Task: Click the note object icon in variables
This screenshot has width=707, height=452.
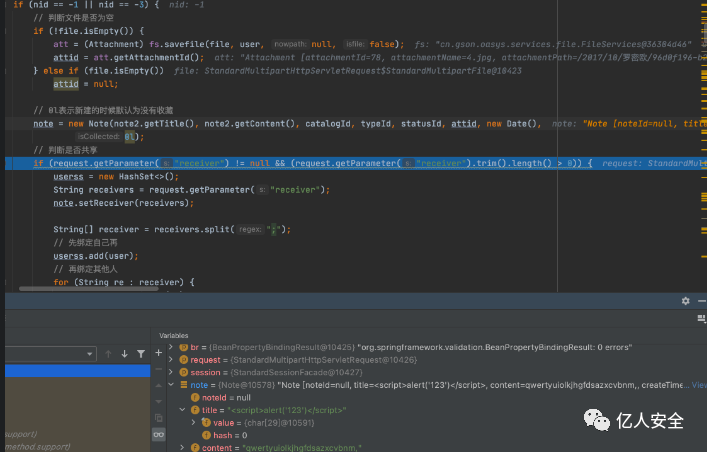Action: 184,385
